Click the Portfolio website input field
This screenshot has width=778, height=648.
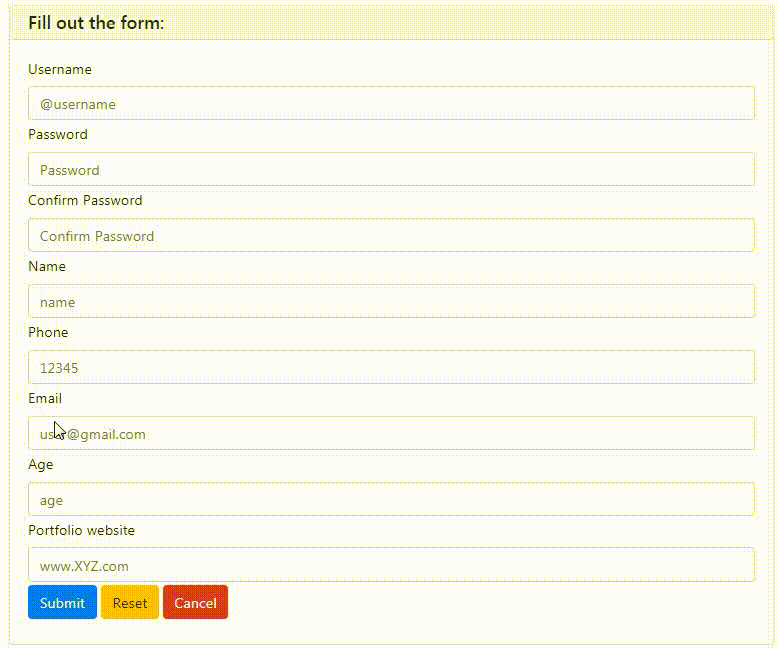[x=390, y=566]
